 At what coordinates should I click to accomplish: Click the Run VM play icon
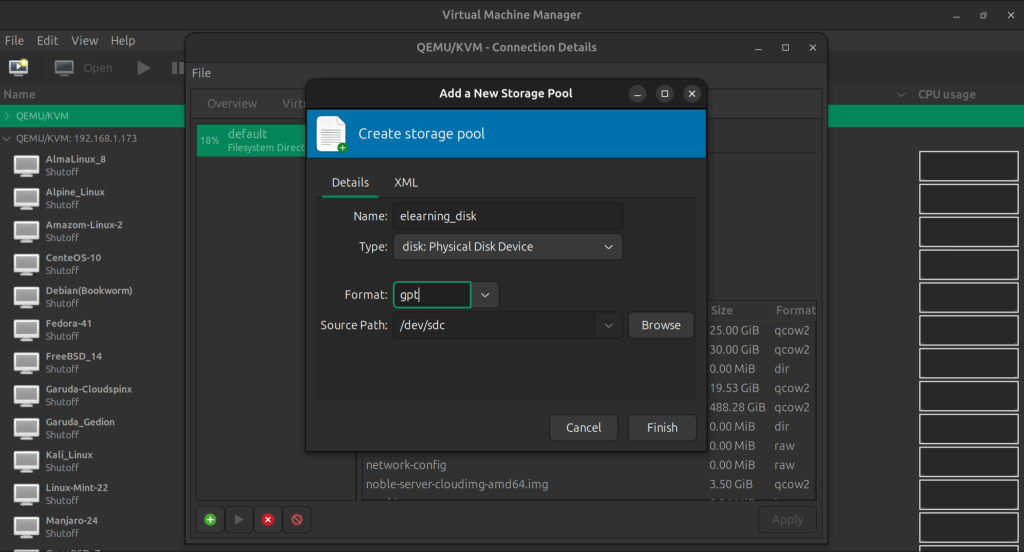[x=143, y=68]
